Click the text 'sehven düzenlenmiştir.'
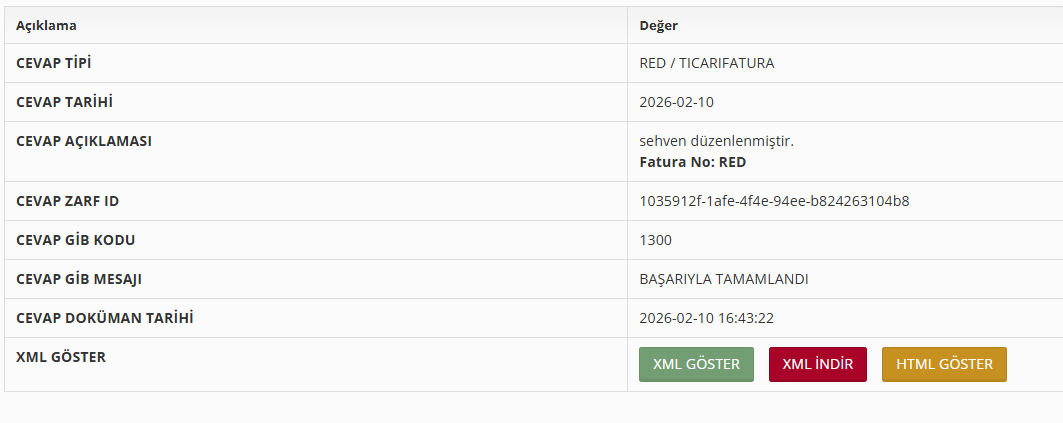Image resolution: width=1063 pixels, height=423 pixels. coord(716,141)
